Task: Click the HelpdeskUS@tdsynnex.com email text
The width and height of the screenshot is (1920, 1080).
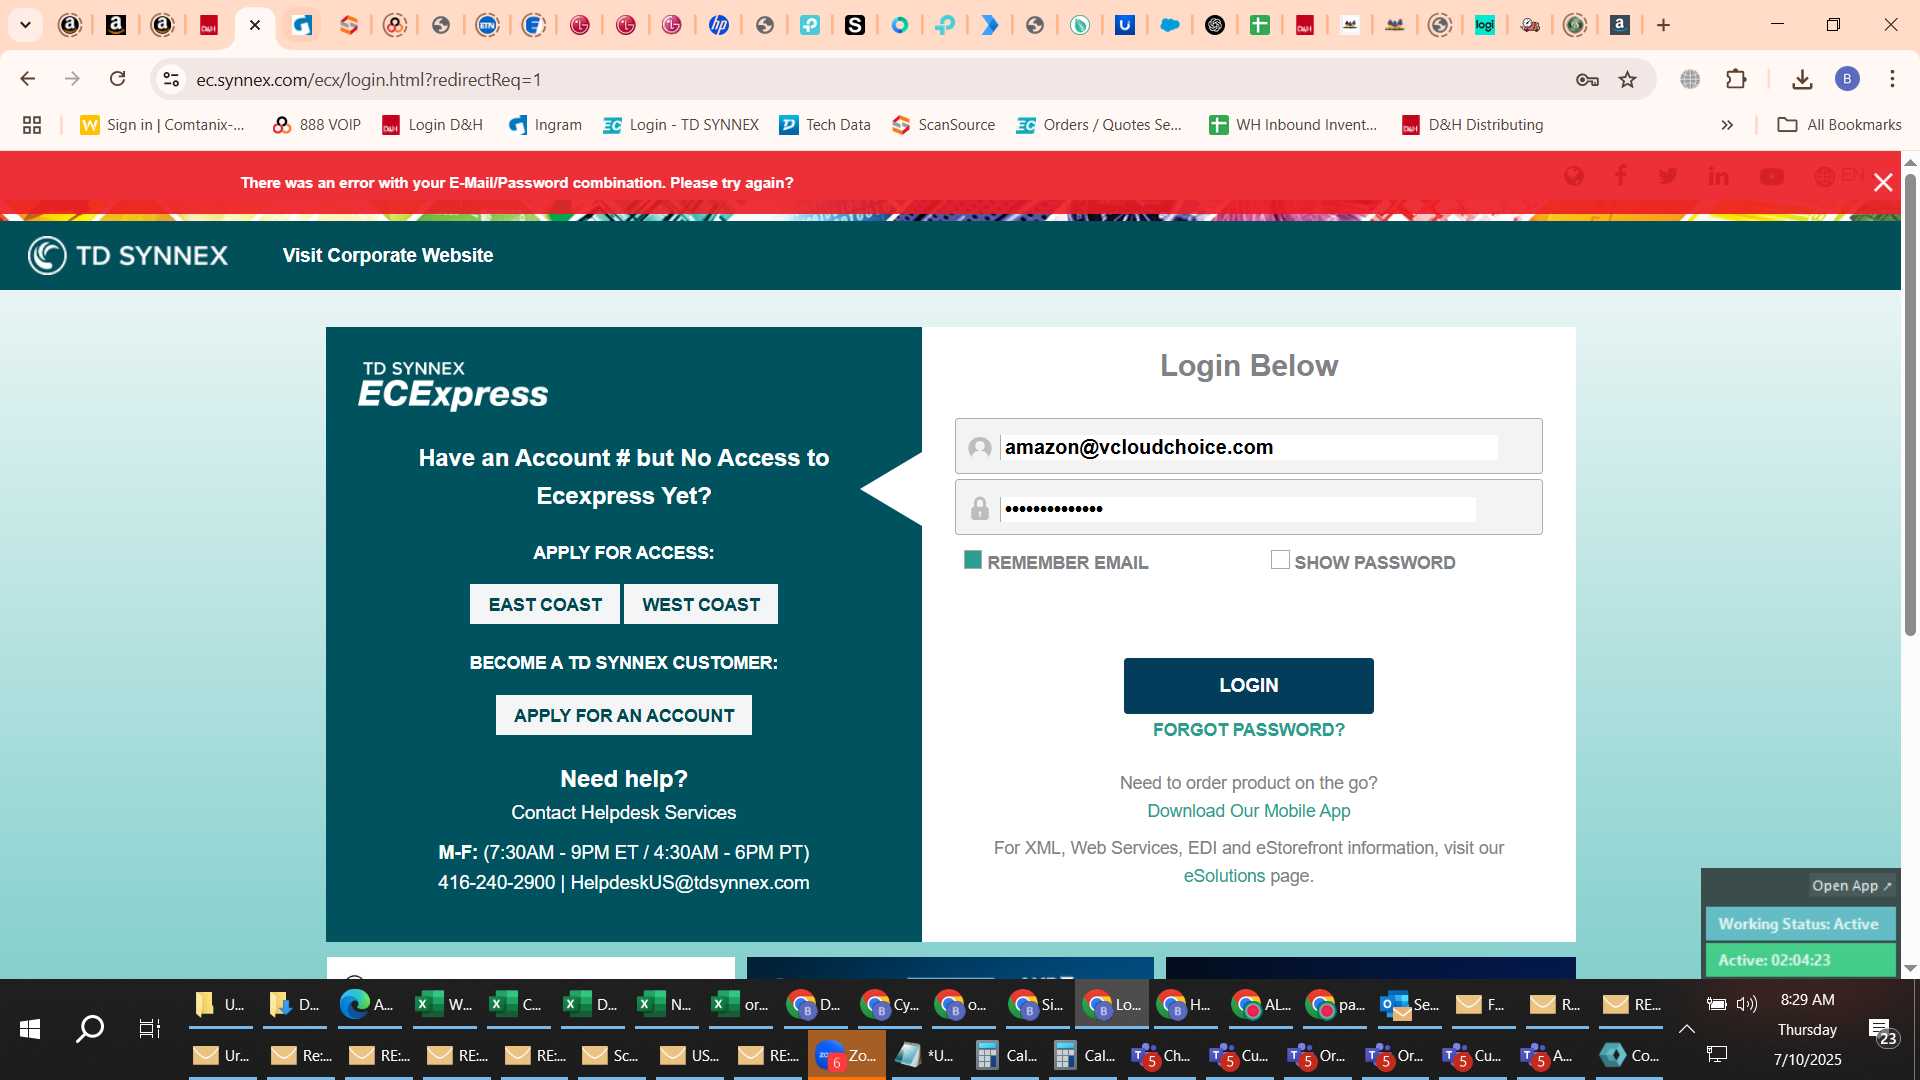Action: [689, 883]
